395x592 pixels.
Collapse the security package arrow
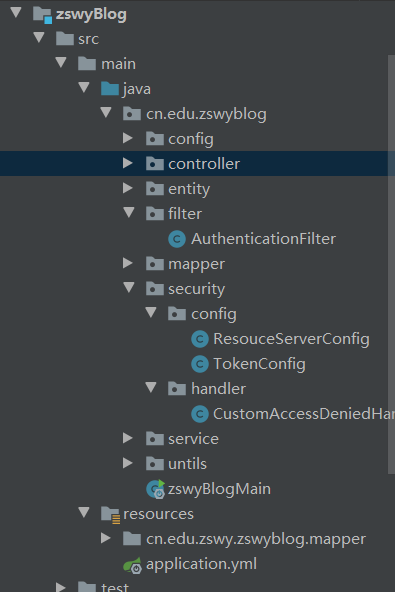click(x=129, y=288)
